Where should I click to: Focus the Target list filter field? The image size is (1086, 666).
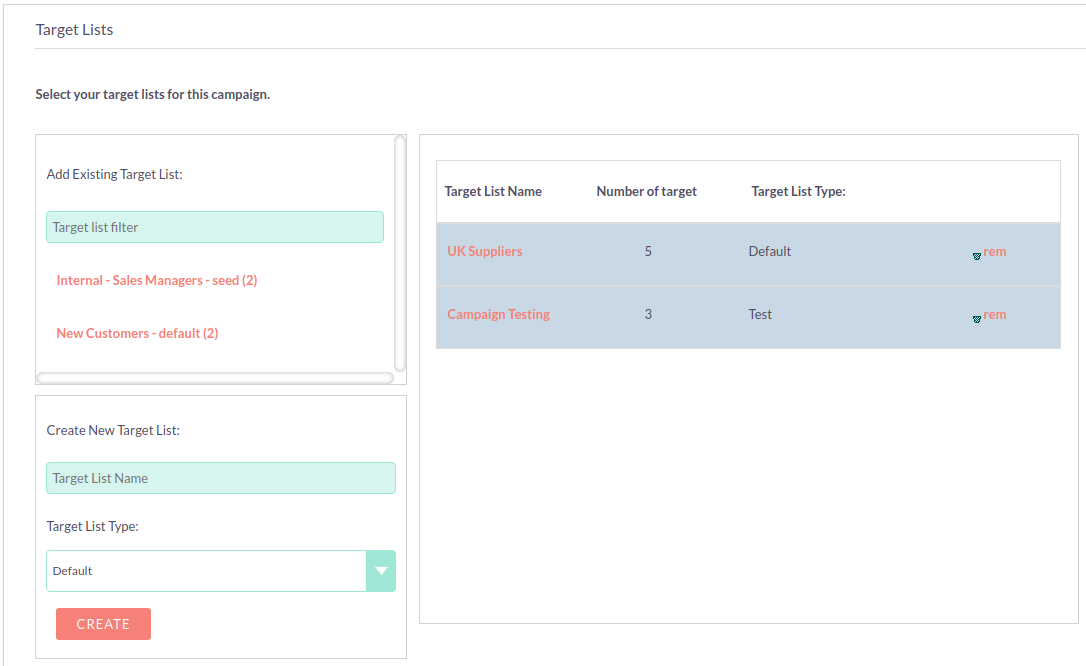coord(214,227)
